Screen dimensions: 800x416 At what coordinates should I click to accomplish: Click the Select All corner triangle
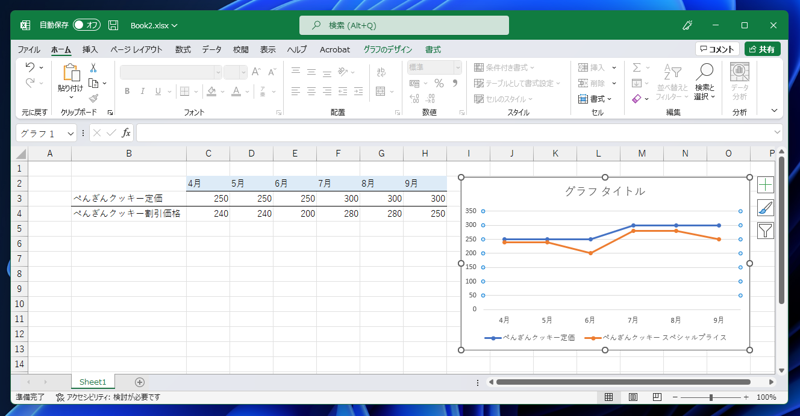(x=20, y=154)
